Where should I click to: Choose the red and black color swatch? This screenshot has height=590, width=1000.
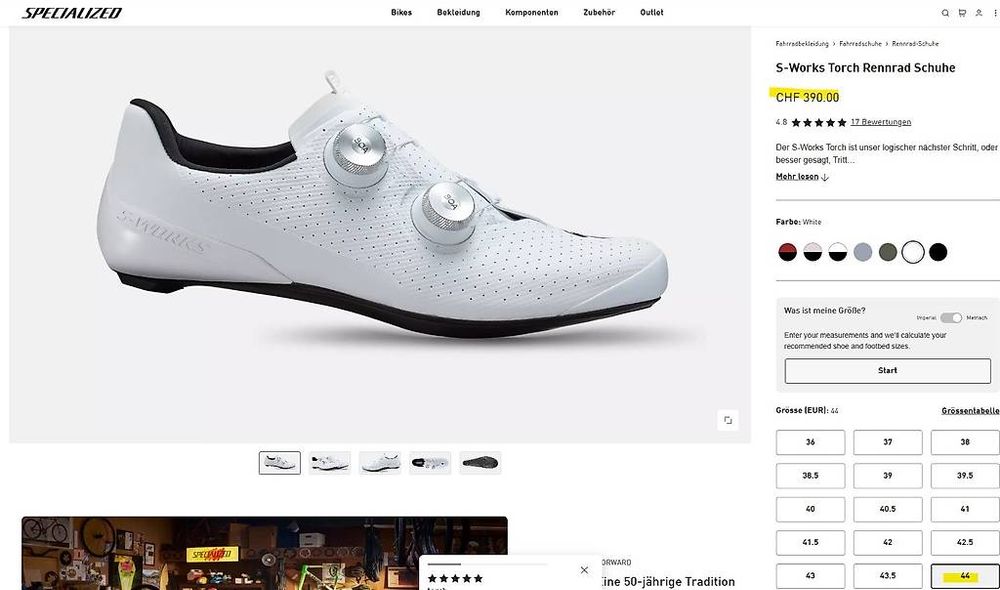click(x=788, y=252)
